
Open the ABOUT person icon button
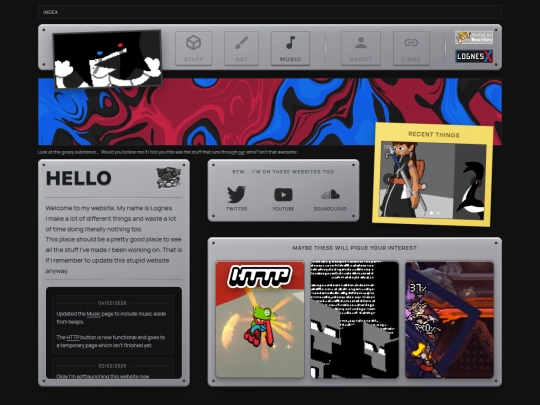tap(361, 48)
